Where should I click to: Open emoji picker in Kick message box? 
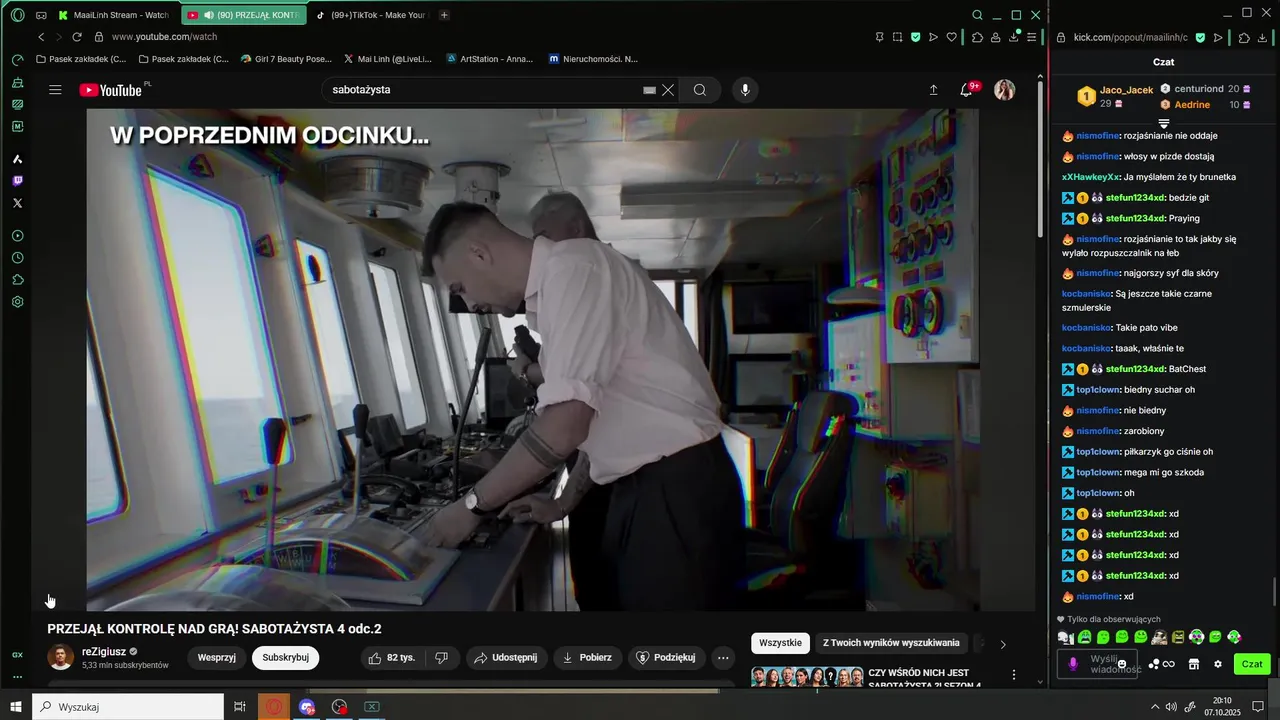click(x=1122, y=664)
